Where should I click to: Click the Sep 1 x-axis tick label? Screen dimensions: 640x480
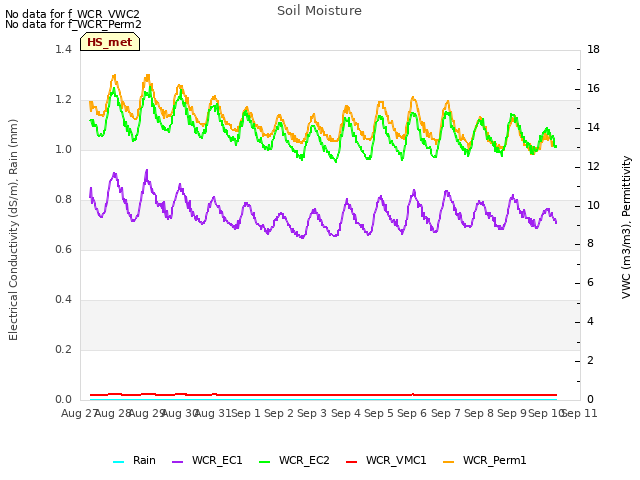click(x=246, y=413)
